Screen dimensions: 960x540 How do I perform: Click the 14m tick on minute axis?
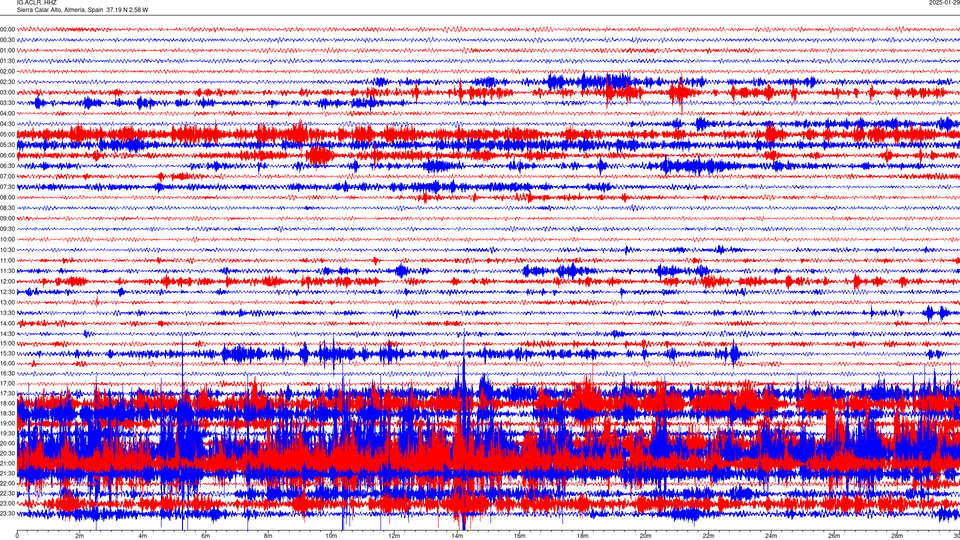tap(457, 536)
